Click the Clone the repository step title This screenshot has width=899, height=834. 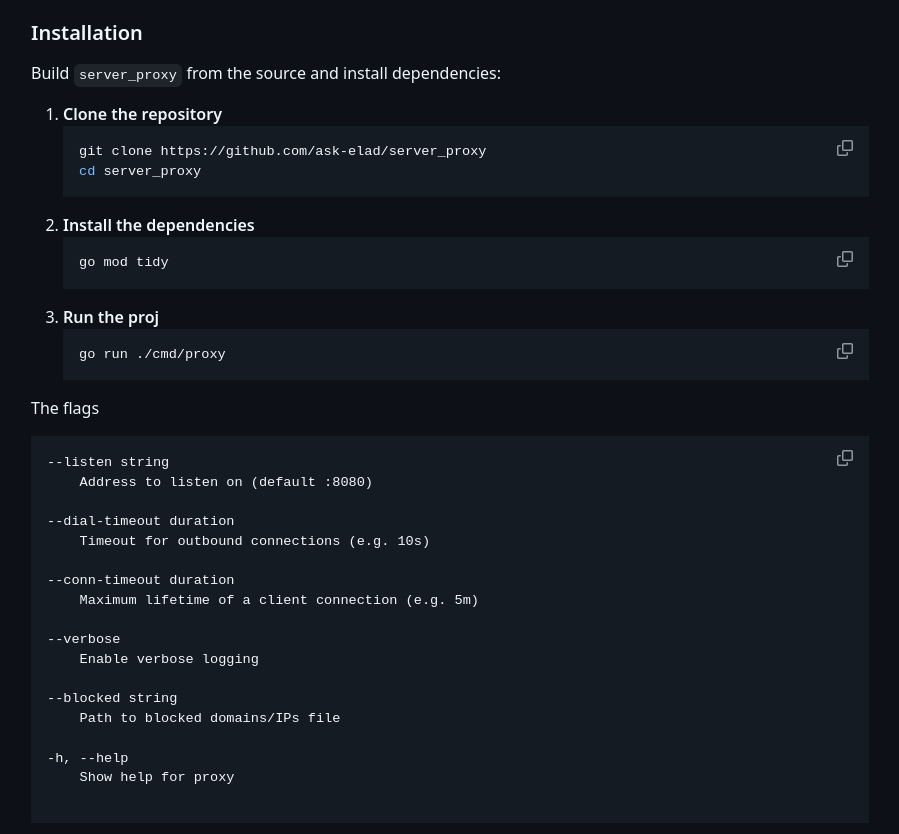click(142, 115)
